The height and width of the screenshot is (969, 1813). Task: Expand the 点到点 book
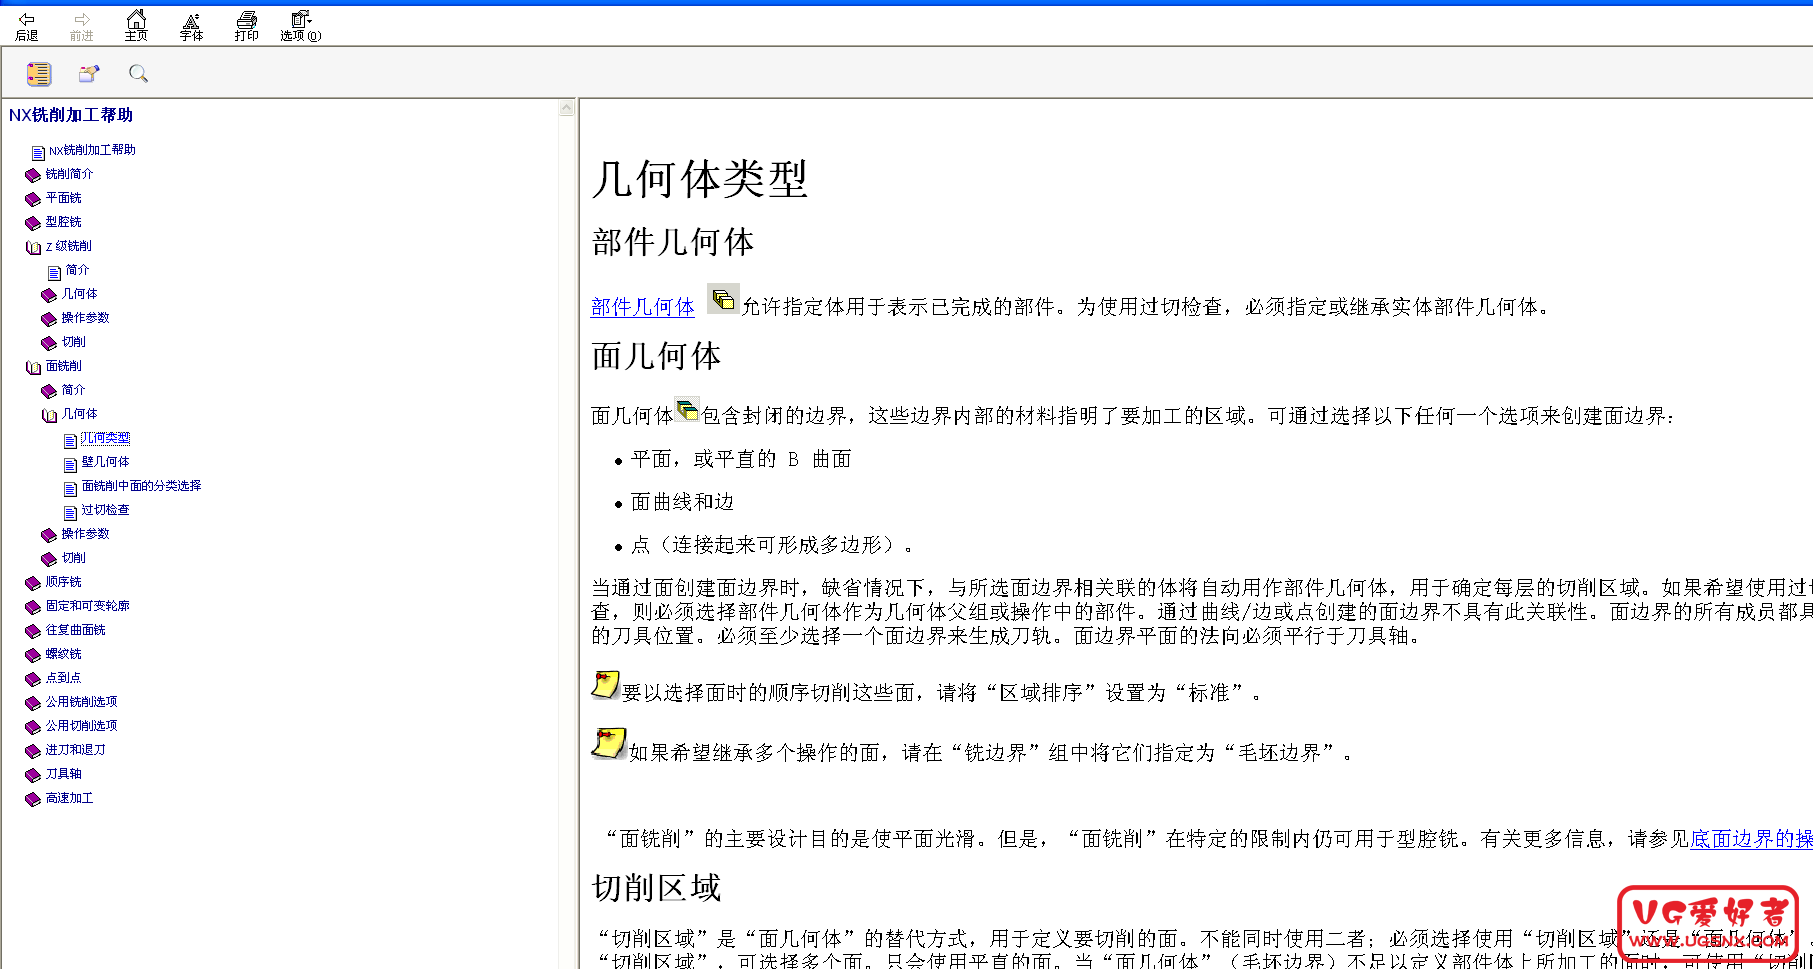click(x=63, y=678)
